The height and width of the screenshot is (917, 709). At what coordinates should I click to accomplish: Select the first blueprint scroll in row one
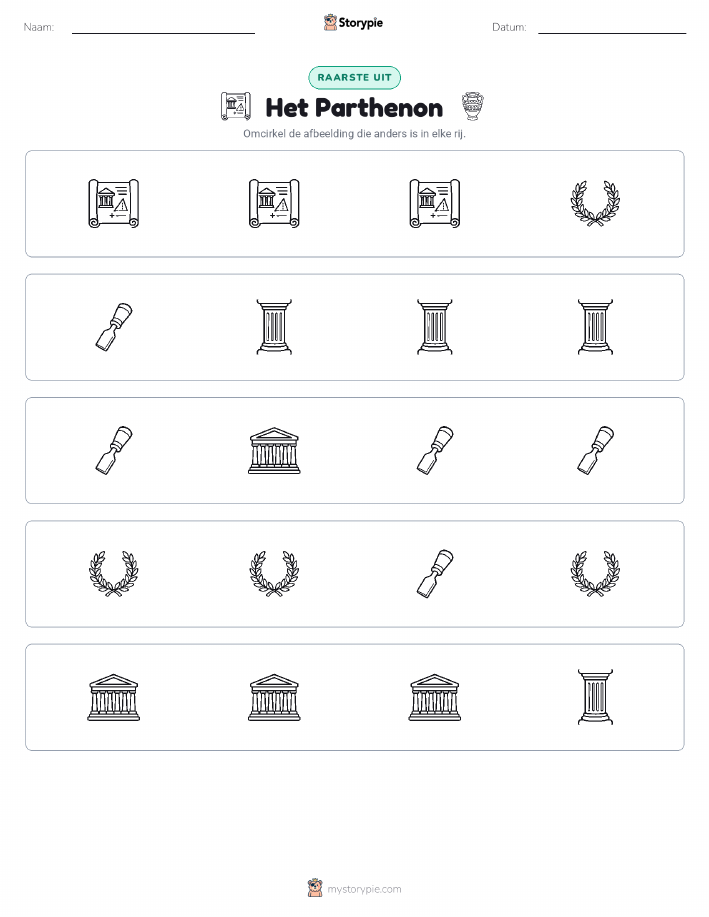coord(113,204)
